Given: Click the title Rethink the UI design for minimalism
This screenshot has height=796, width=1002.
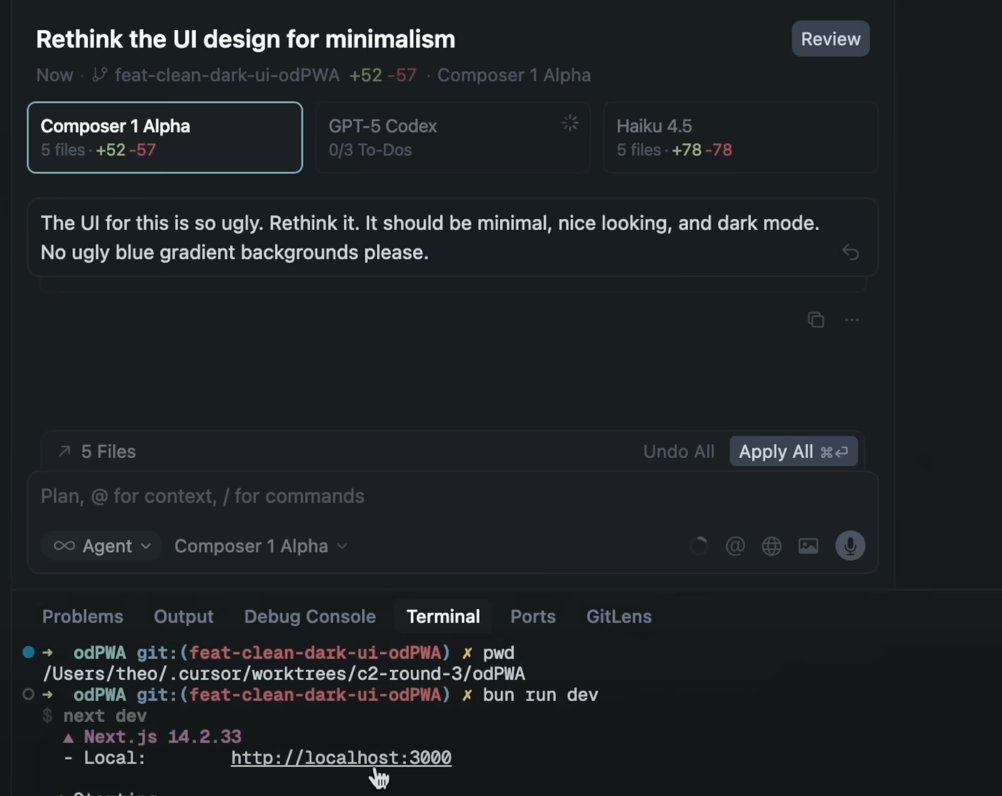Looking at the screenshot, I should click(245, 40).
